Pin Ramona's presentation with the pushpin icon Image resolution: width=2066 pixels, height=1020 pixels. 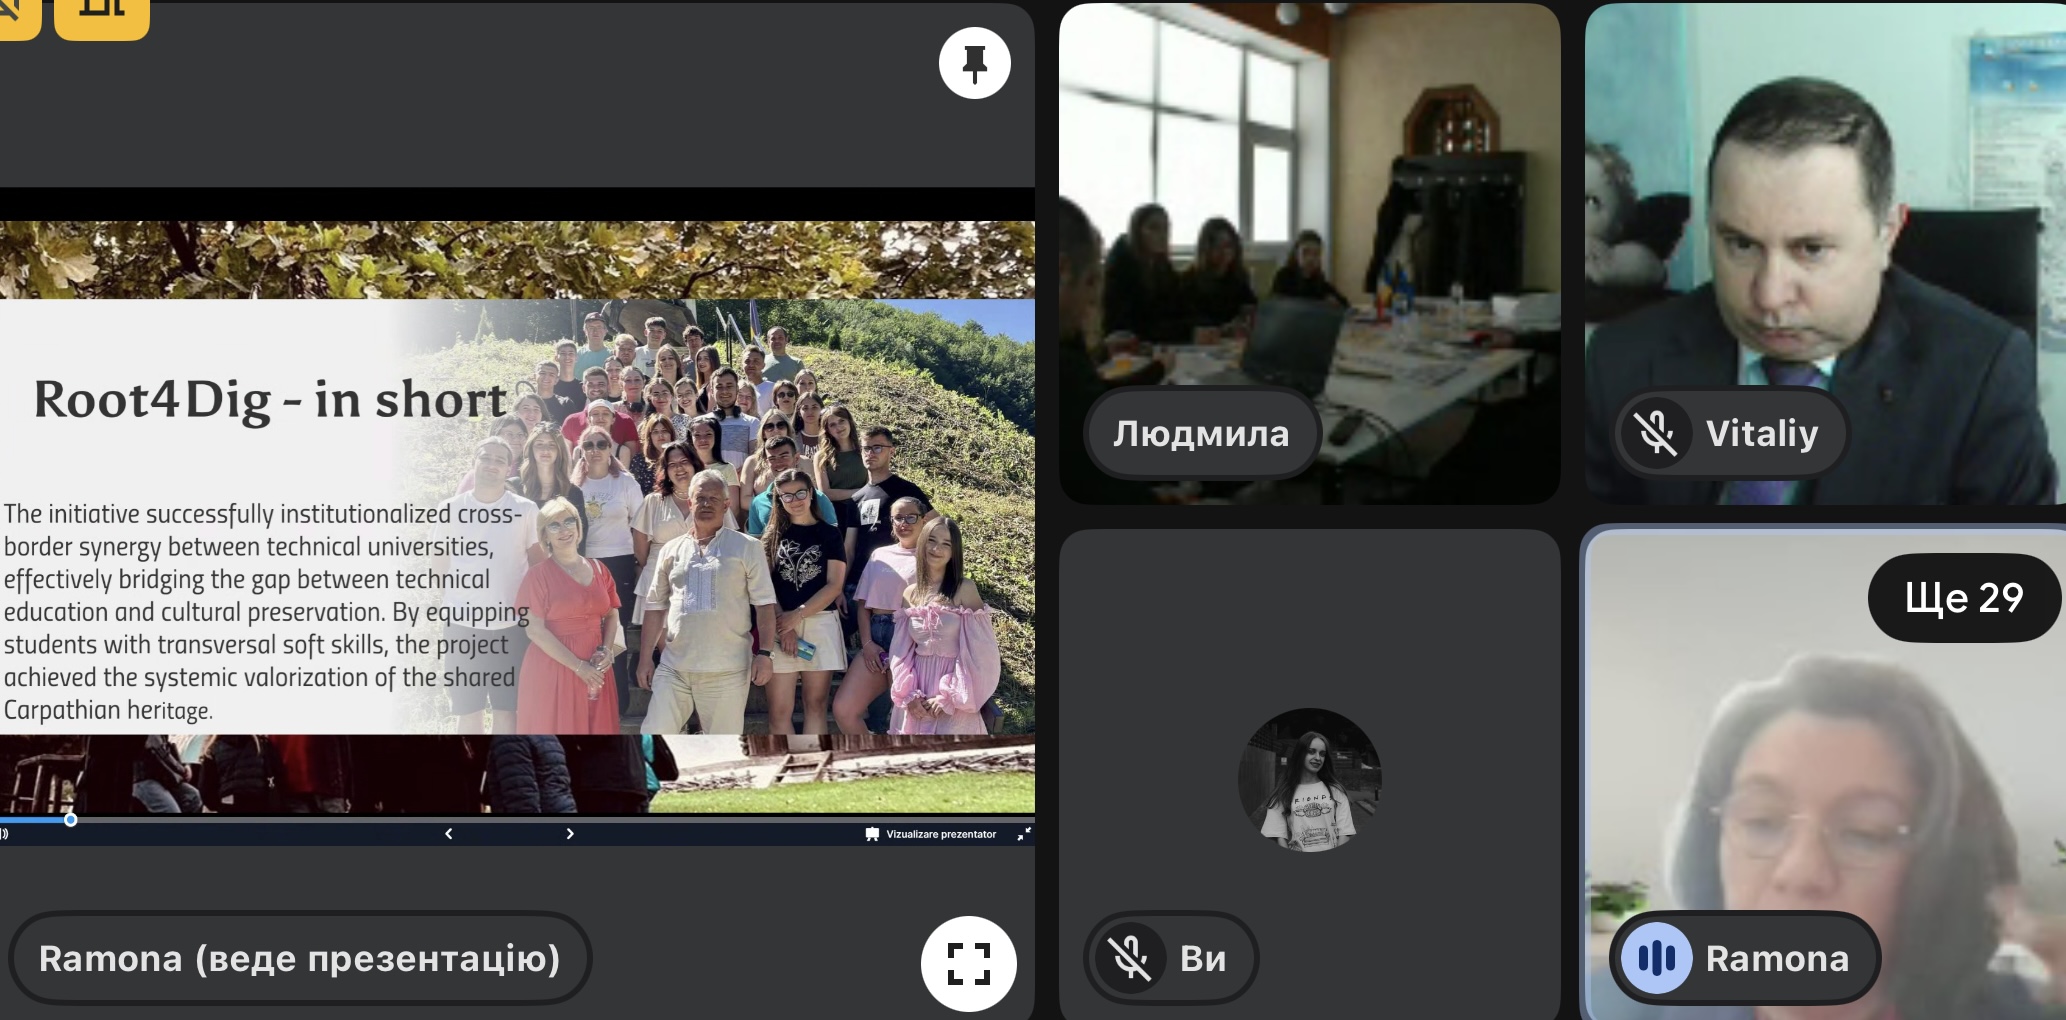tap(974, 63)
